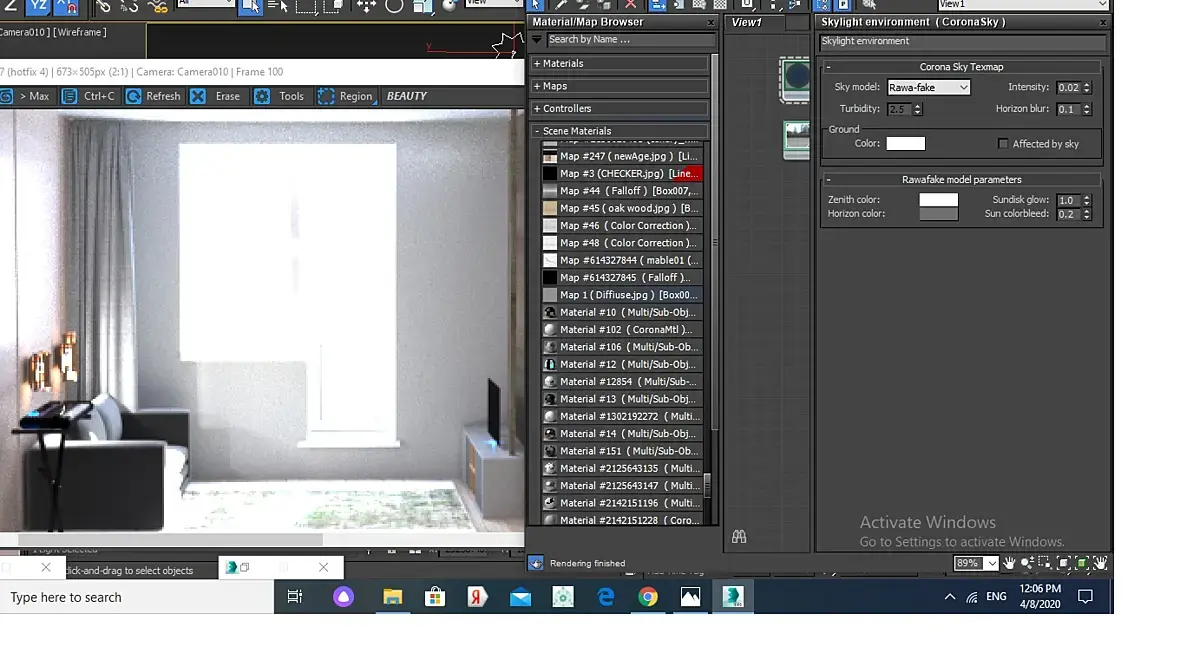1180x666 pixels.
Task: Select the Scale tool
Action: coord(424,7)
